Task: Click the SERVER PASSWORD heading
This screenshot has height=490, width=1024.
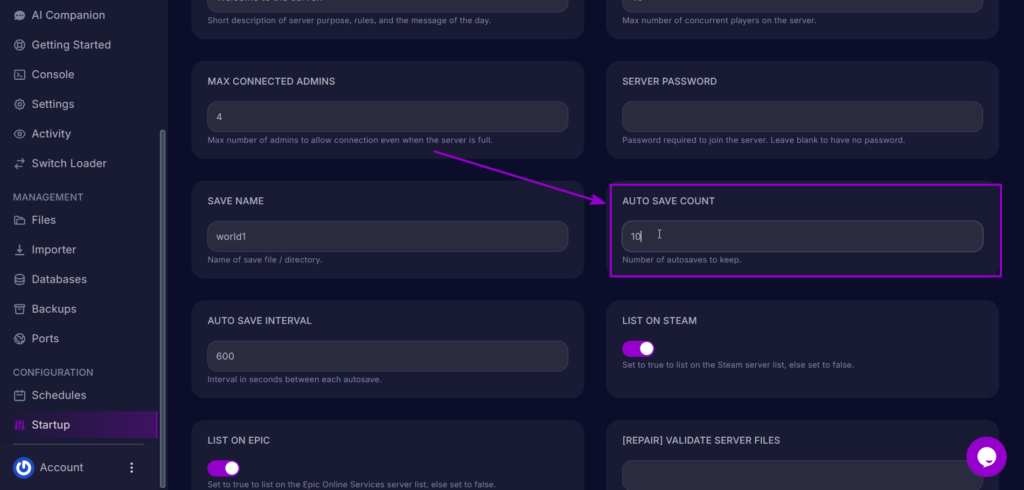Action: click(x=669, y=82)
